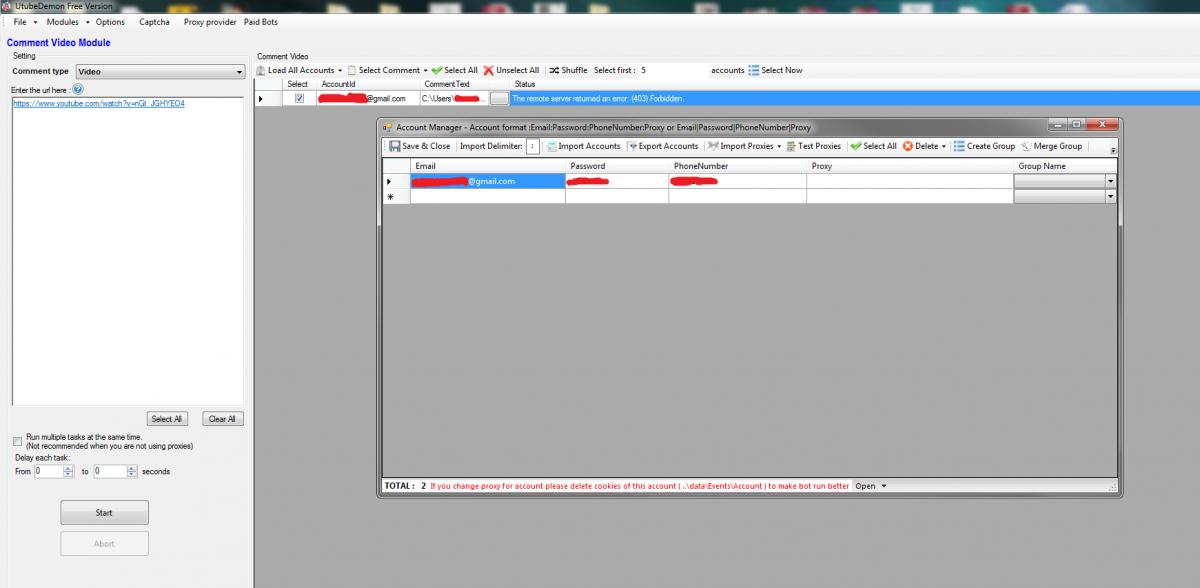Open the File menu
Image resolution: width=1200 pixels, height=588 pixels.
pyautogui.click(x=25, y=22)
